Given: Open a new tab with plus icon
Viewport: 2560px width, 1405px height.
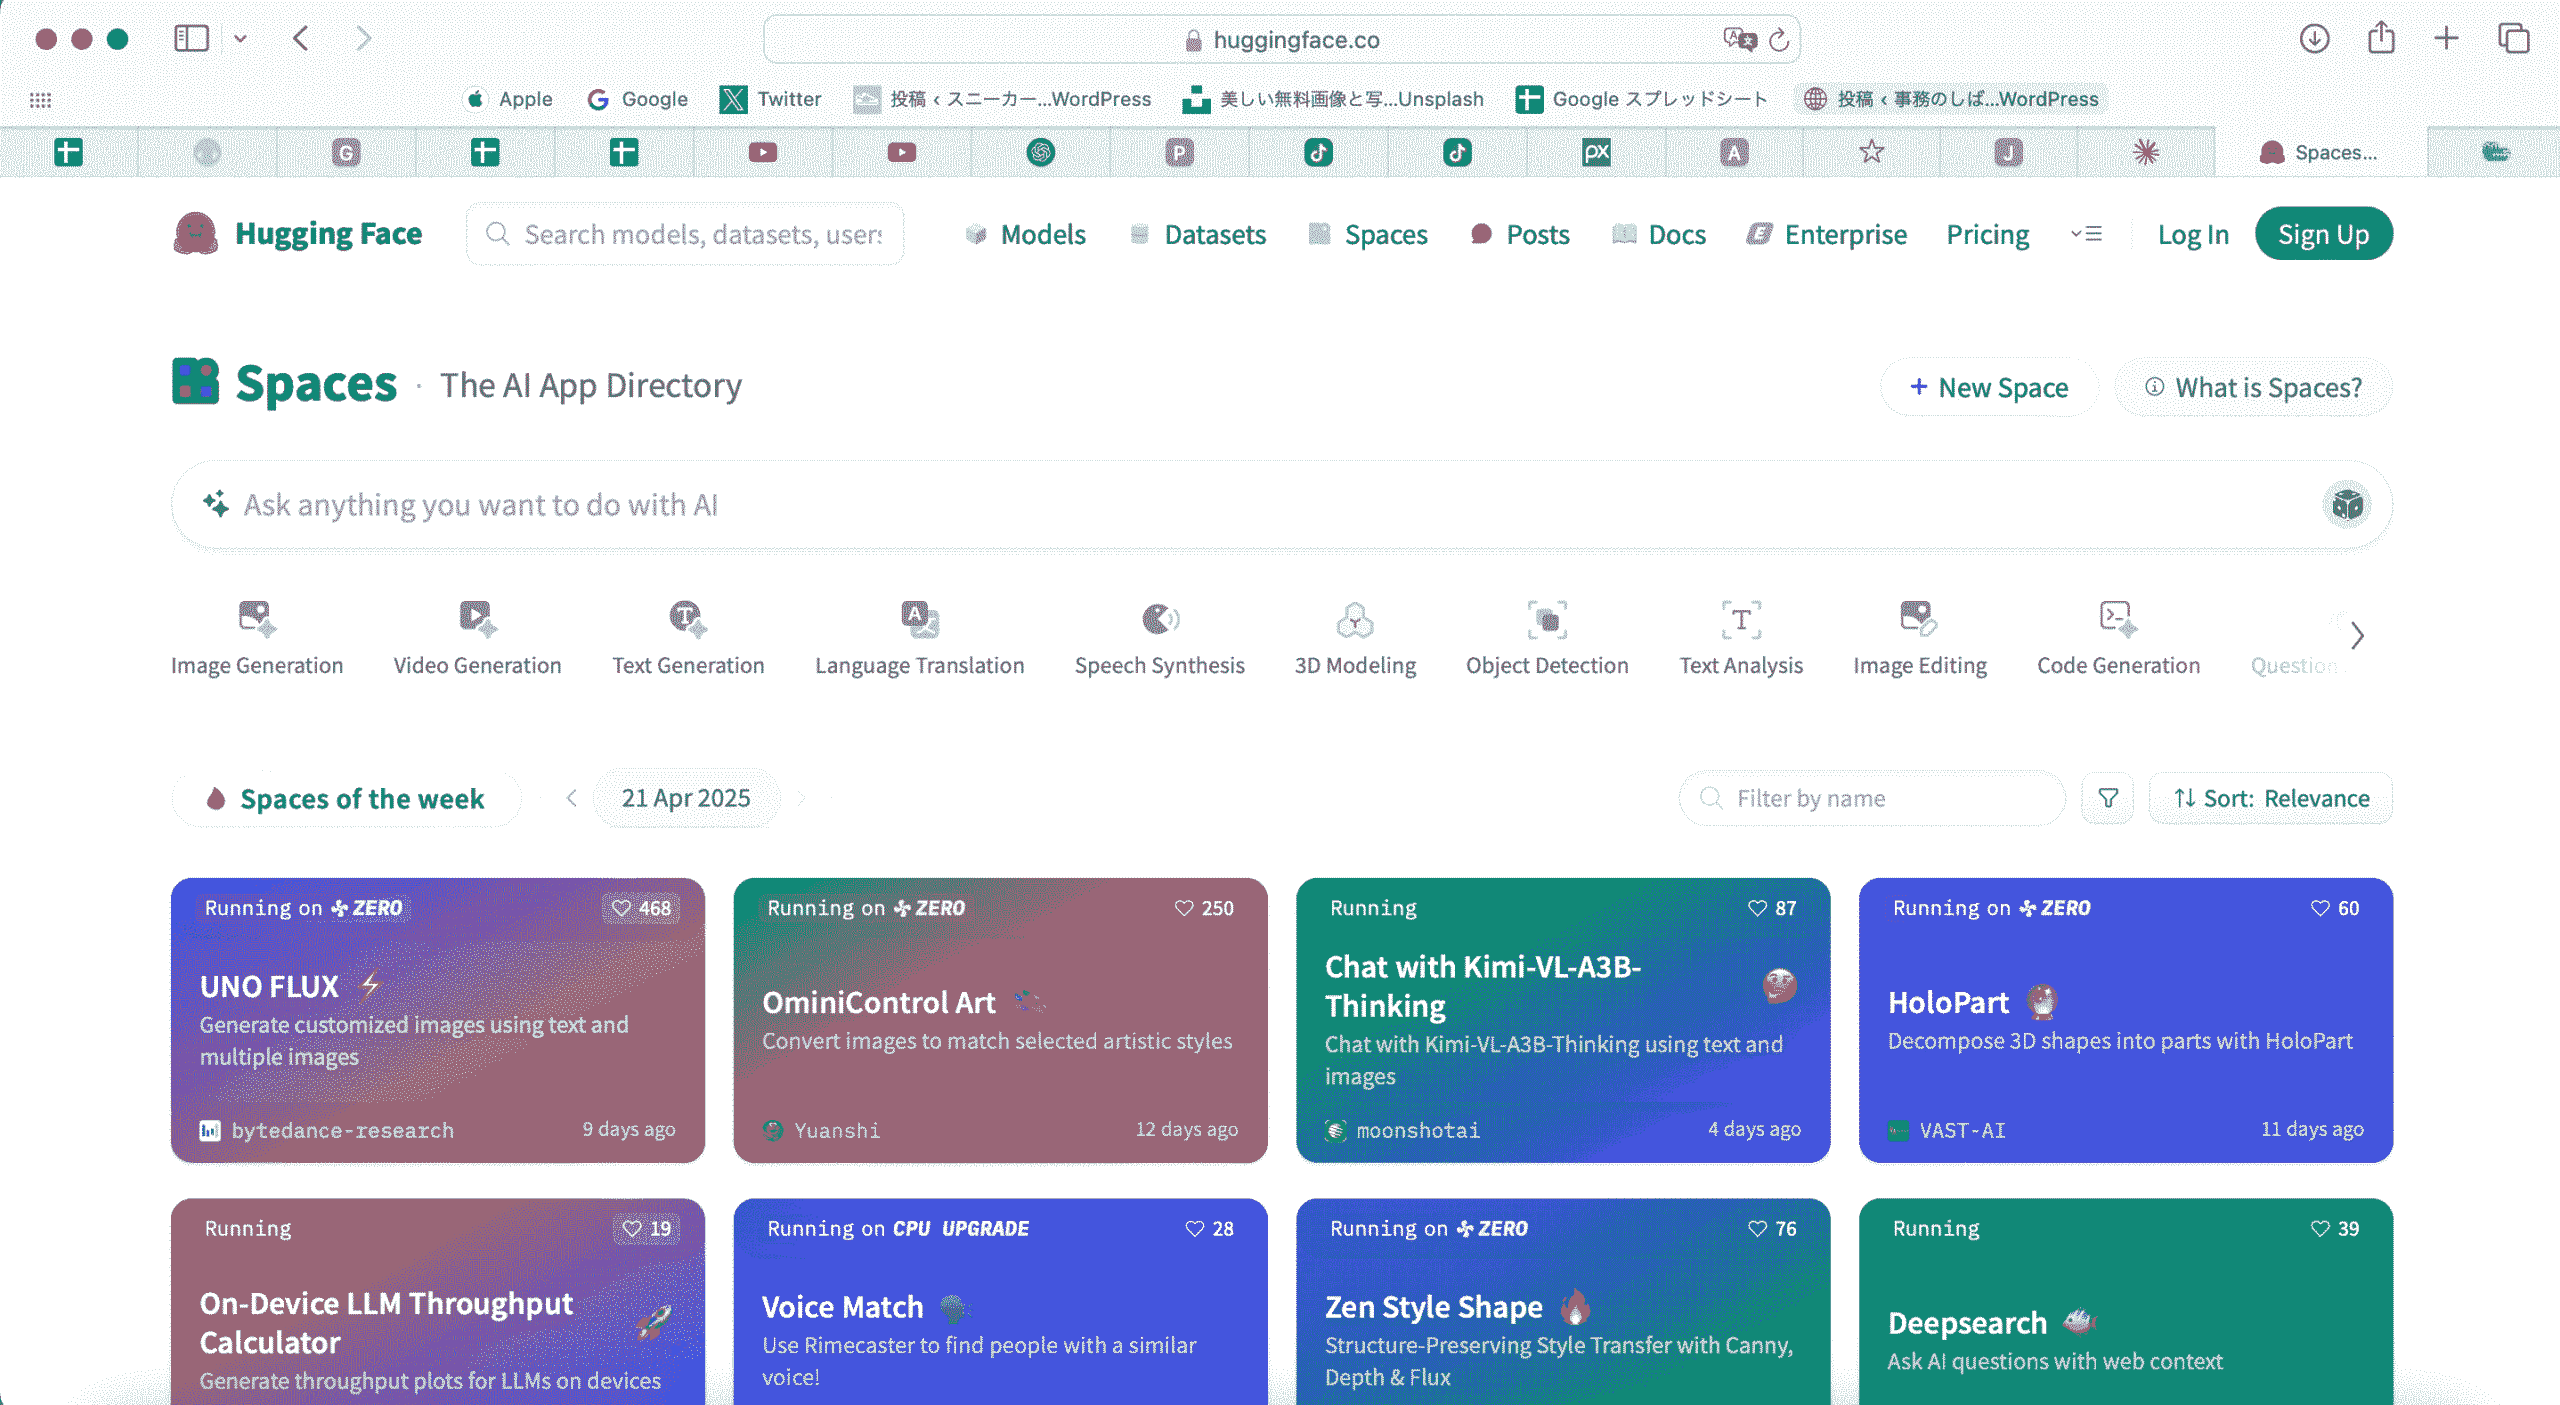Looking at the screenshot, I should (x=2446, y=39).
